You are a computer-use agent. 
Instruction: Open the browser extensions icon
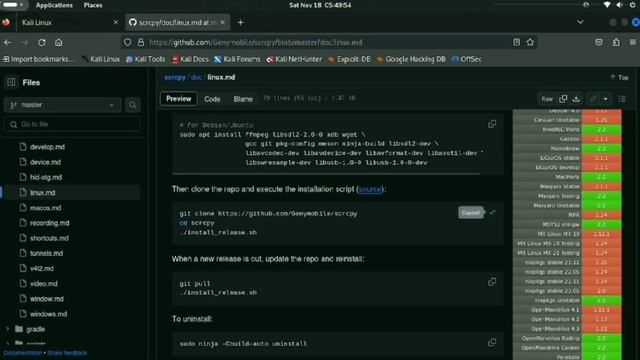(x=616, y=42)
